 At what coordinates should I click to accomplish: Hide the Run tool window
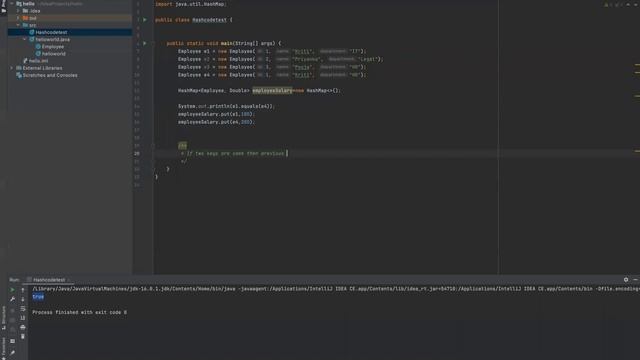pos(636,280)
